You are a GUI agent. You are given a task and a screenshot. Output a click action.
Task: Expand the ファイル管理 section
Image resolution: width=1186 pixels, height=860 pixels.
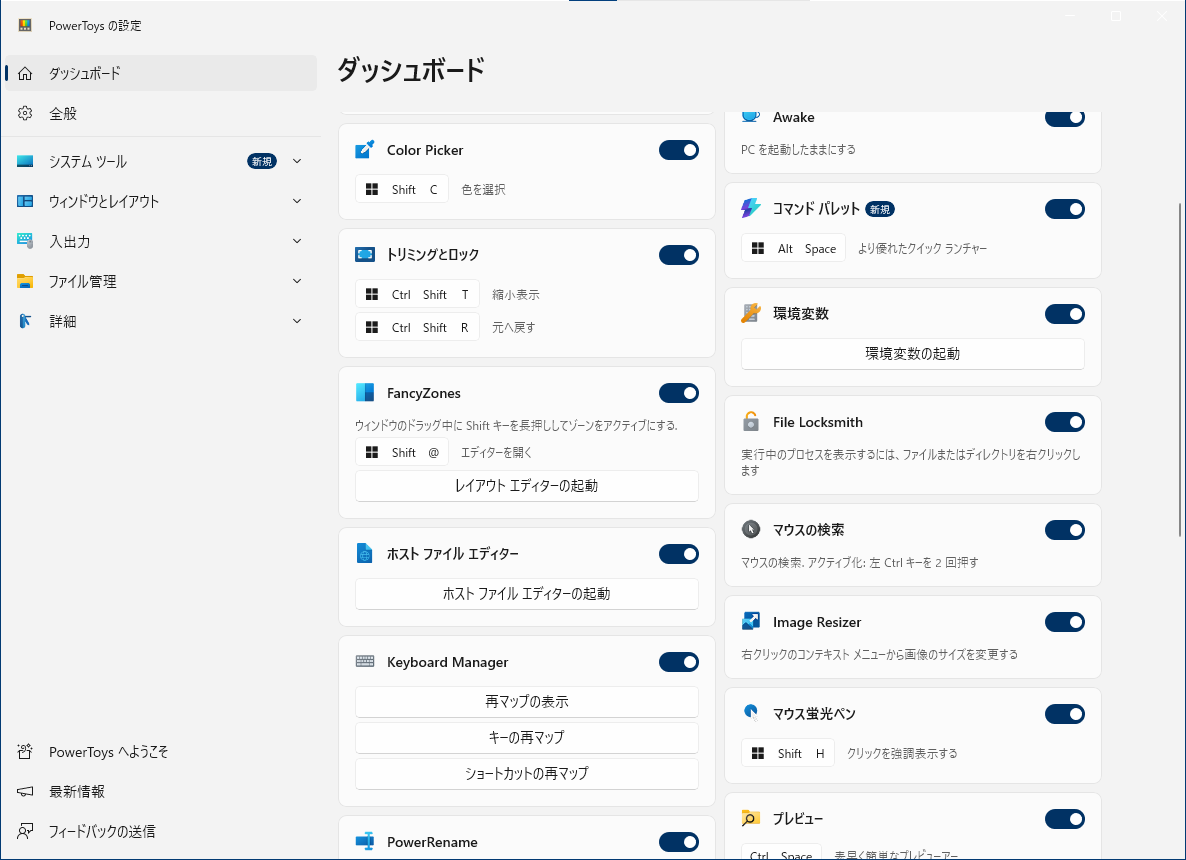pyautogui.click(x=296, y=281)
